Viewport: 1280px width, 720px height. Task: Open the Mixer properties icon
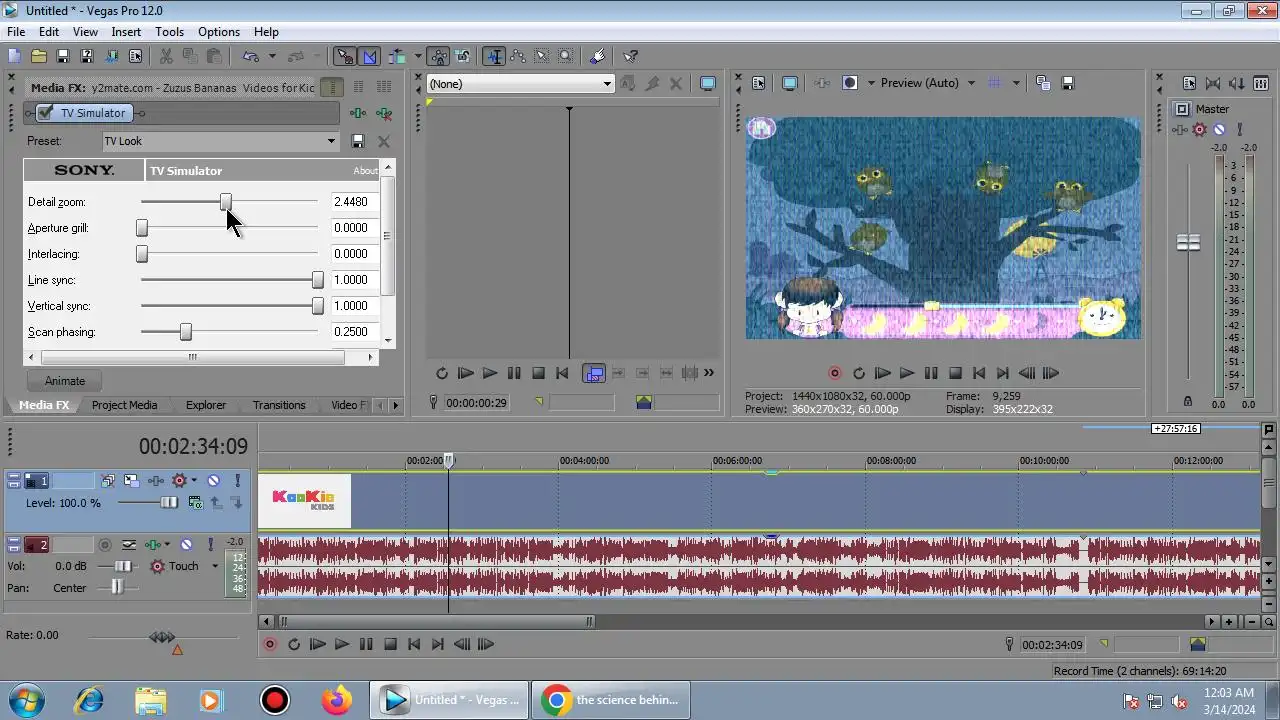[x=1189, y=84]
